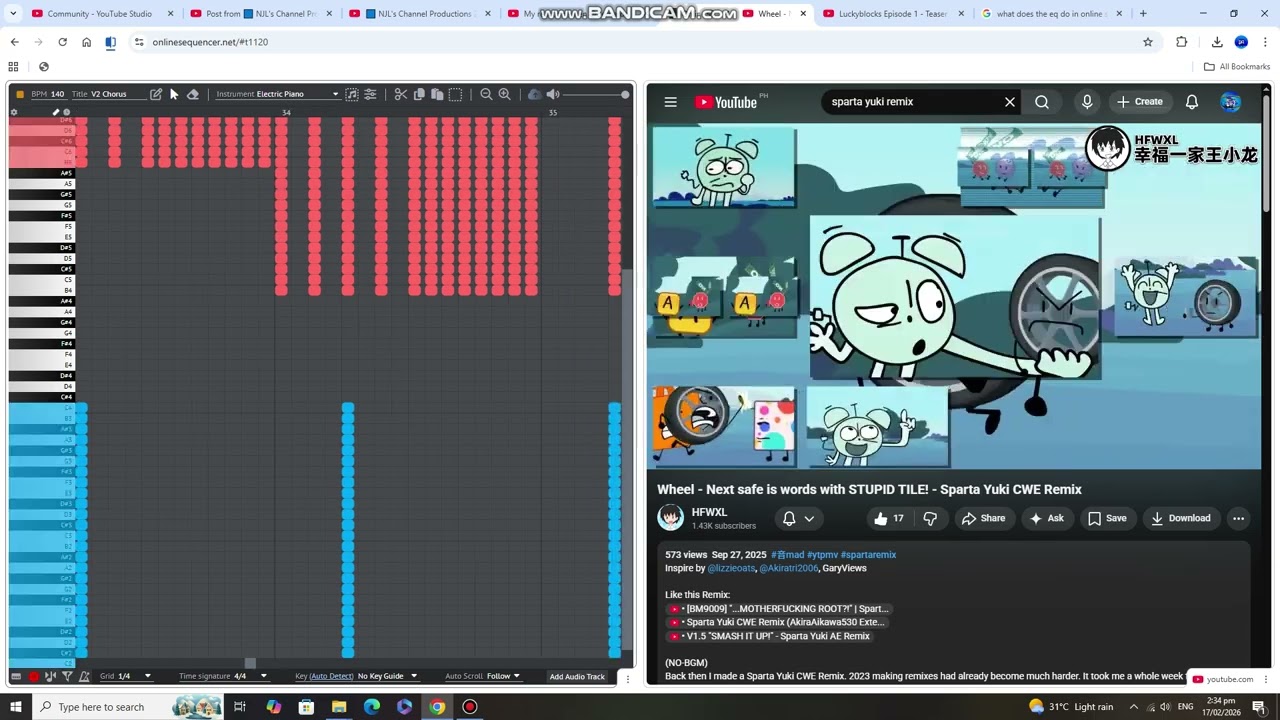
Task: Paste notes using clipboard icon
Action: pyautogui.click(x=437, y=94)
